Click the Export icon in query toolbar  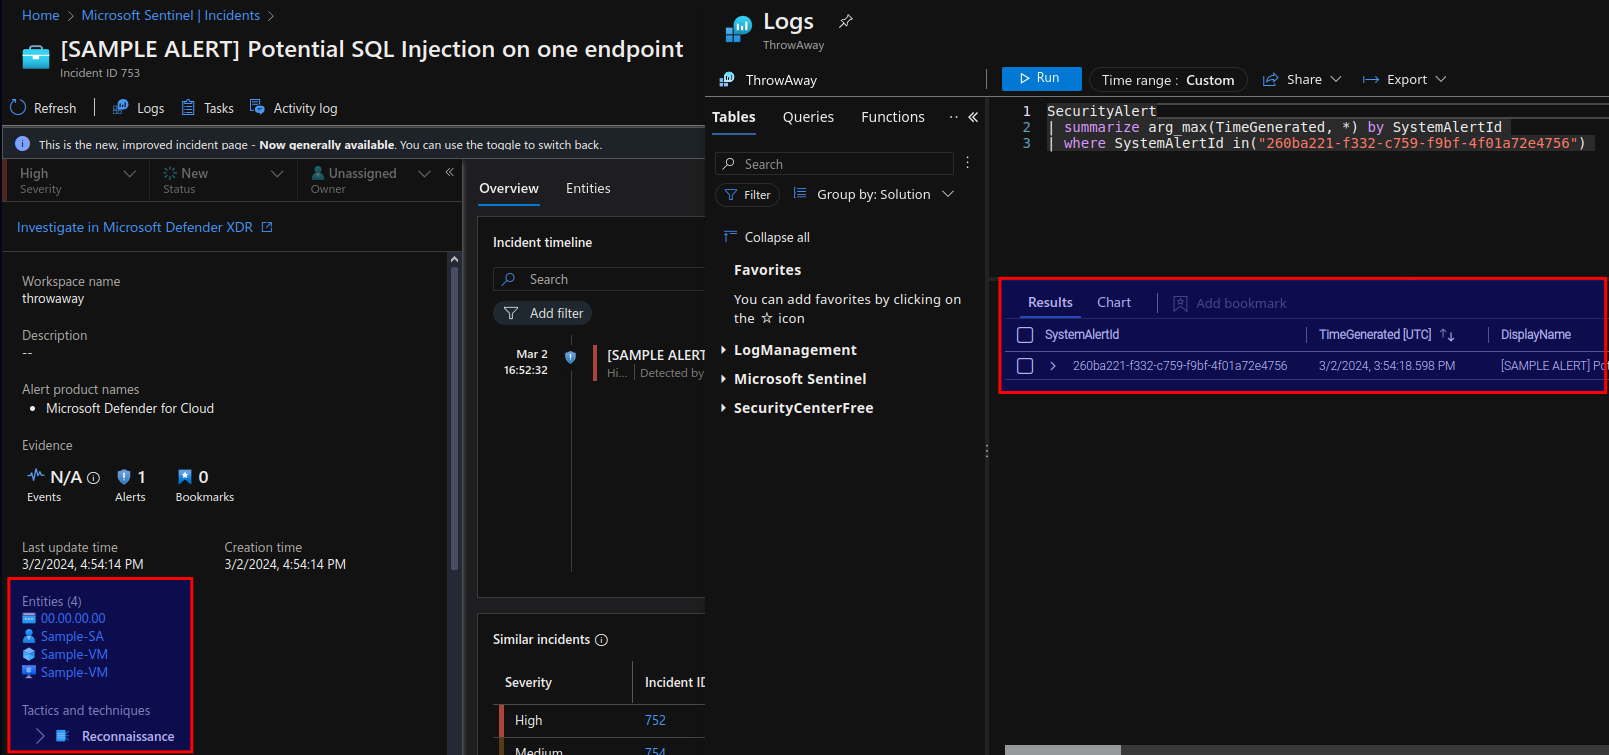[1371, 80]
